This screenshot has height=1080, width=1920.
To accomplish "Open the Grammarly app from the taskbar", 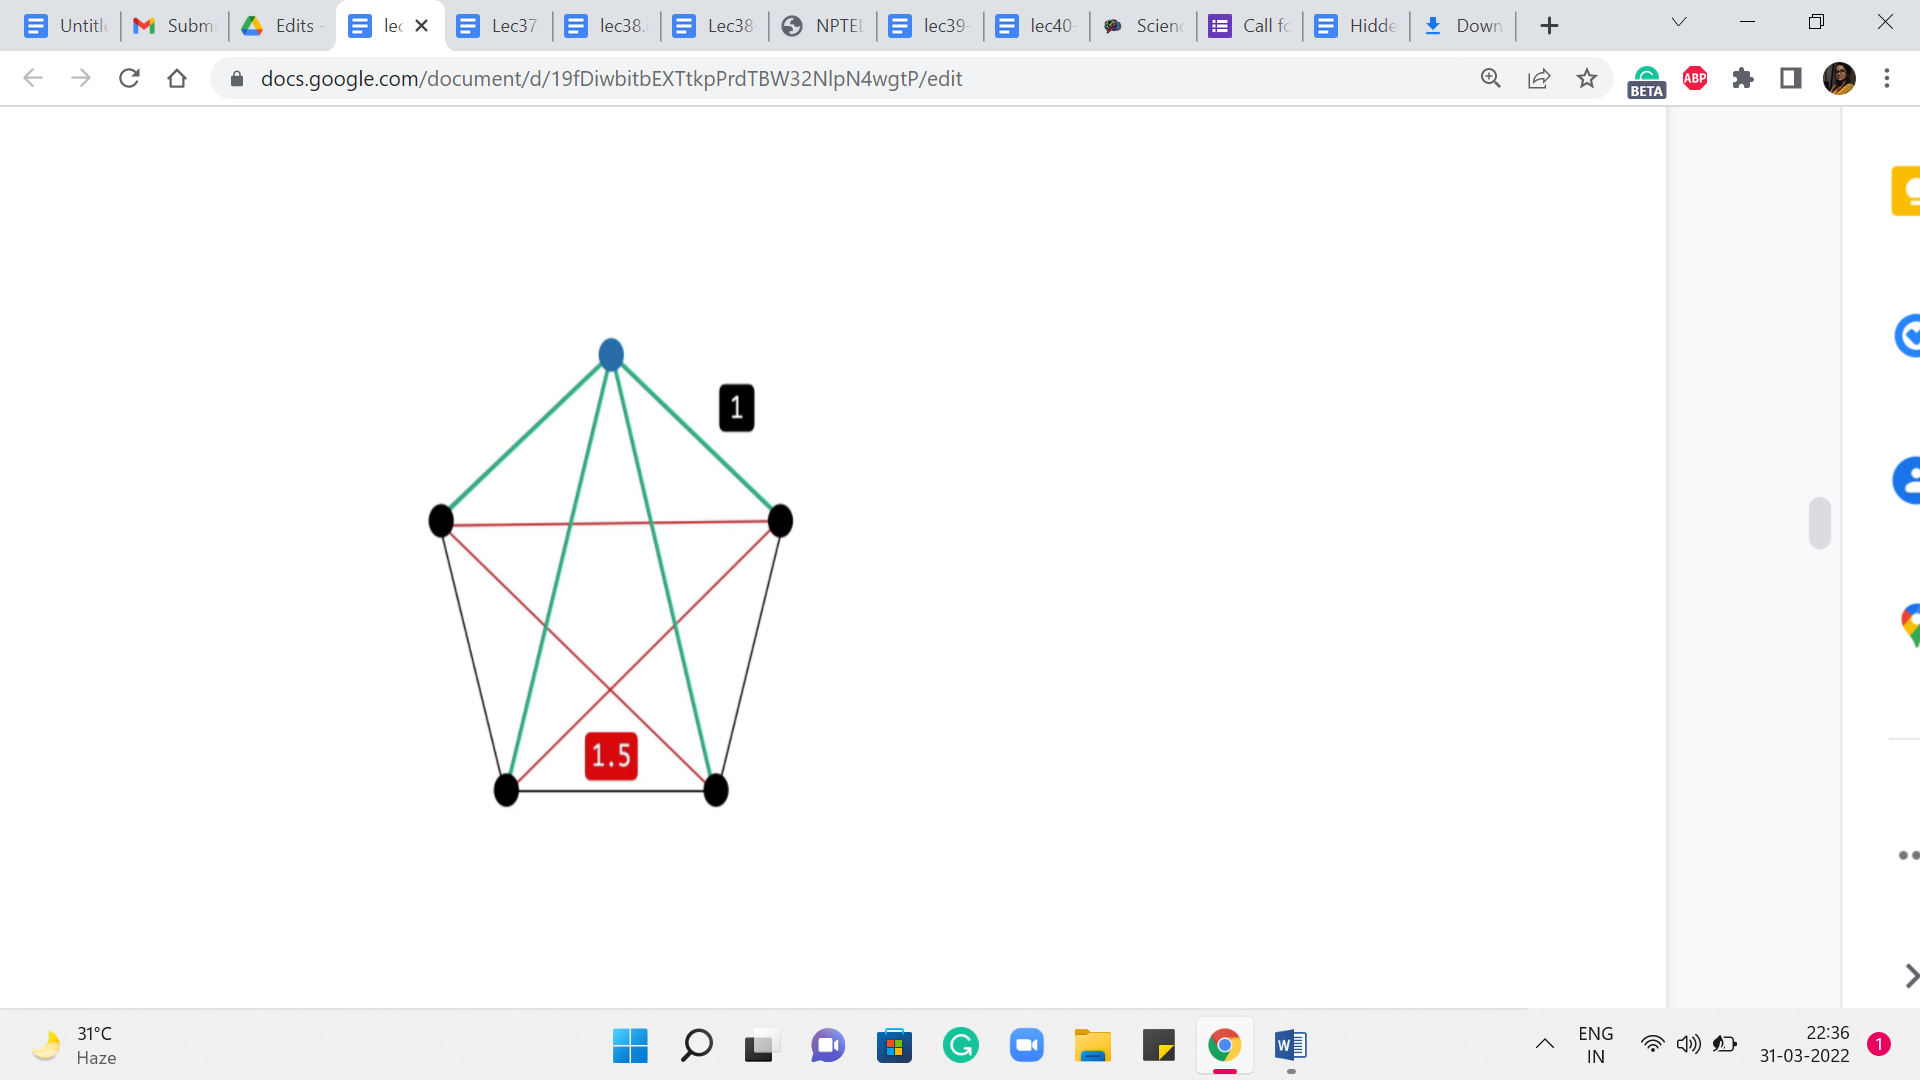I will tap(960, 1045).
